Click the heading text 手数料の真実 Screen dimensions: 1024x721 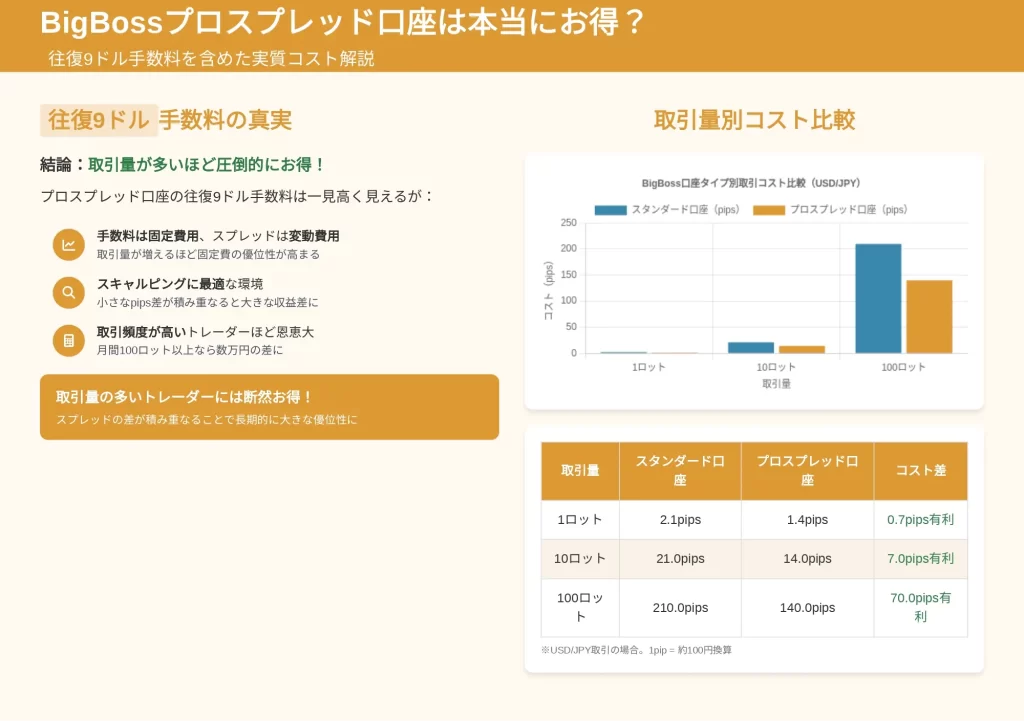tap(225, 120)
